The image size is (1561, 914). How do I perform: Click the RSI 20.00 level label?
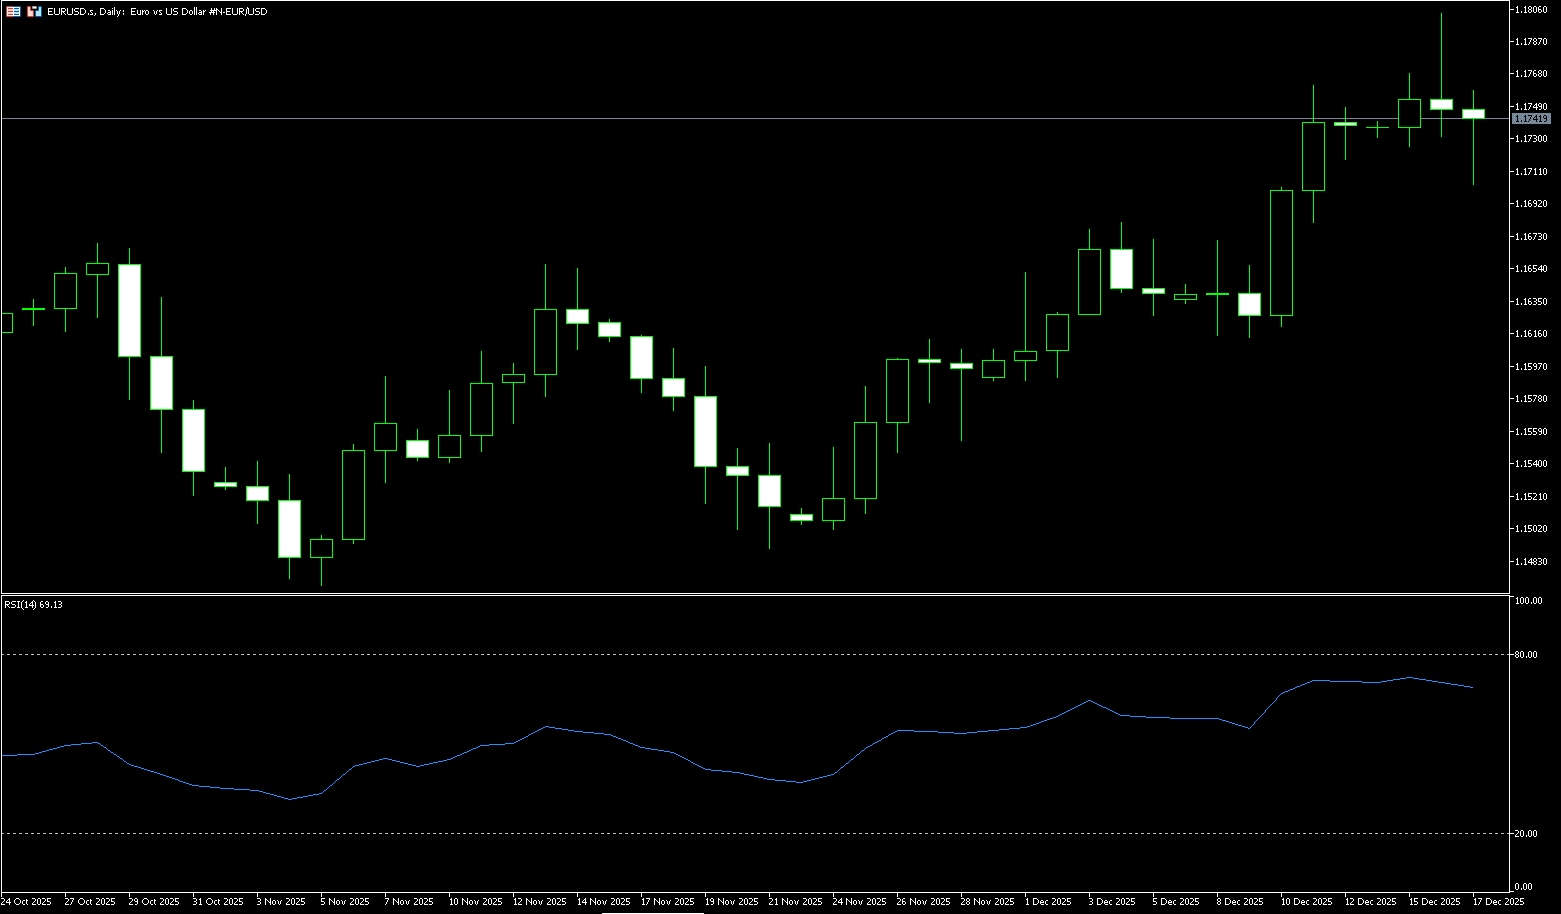click(1526, 834)
